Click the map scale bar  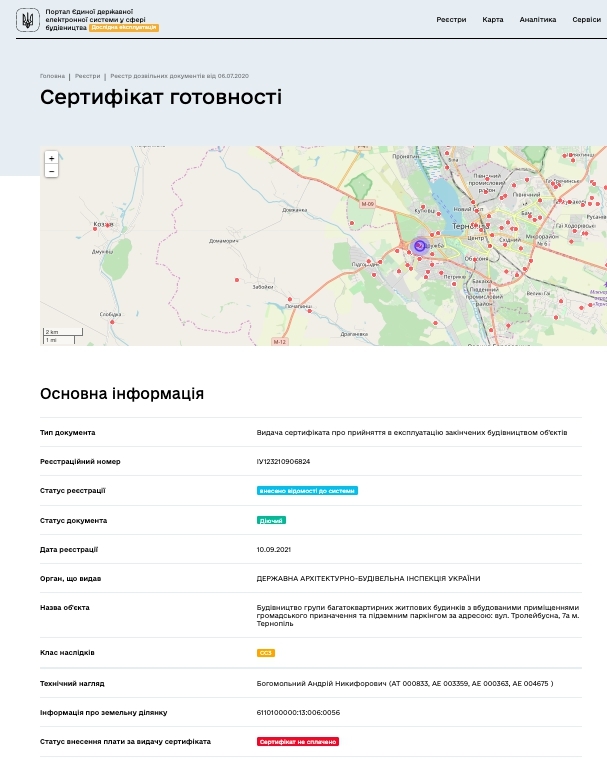(63, 336)
